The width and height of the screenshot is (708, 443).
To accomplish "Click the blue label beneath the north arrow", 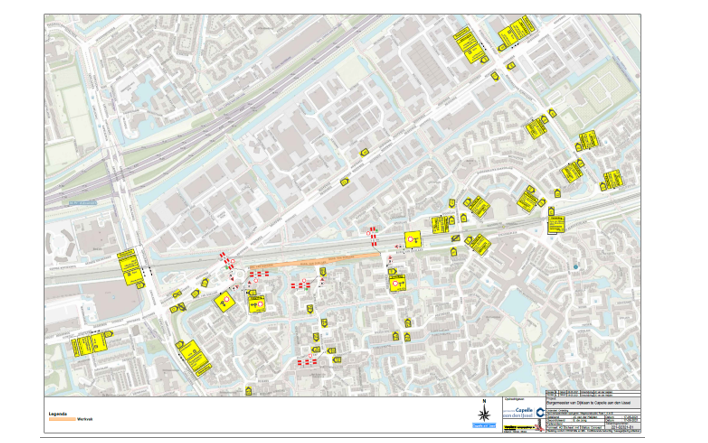I will [485, 426].
